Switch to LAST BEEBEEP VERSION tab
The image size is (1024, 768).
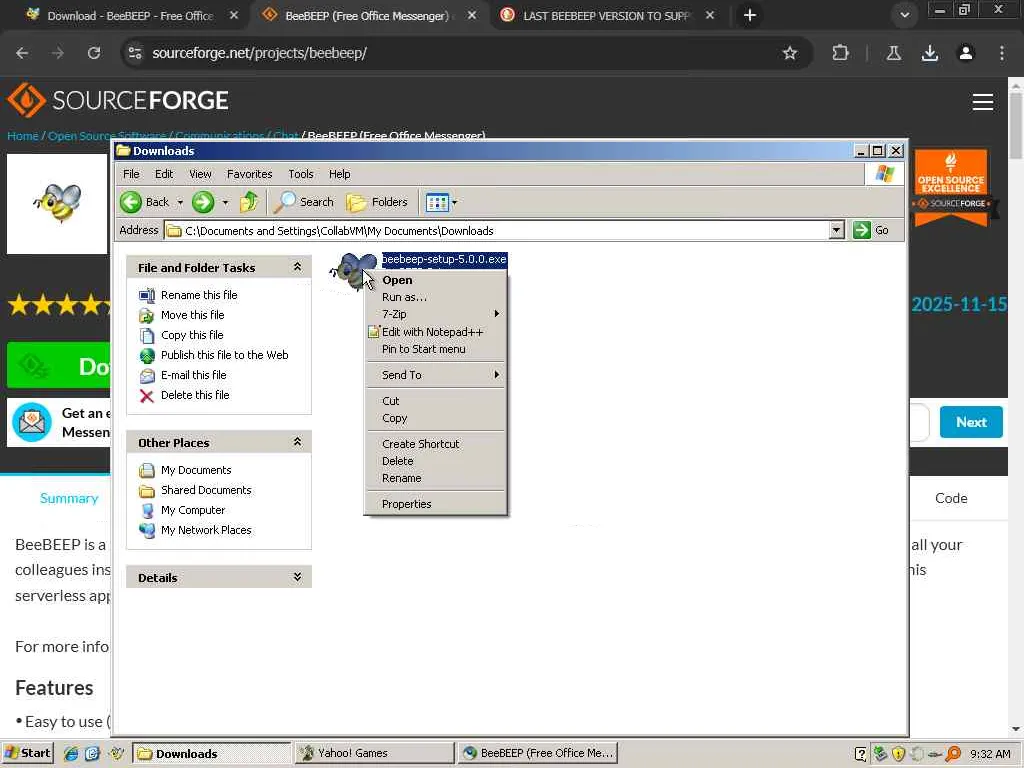tap(606, 16)
